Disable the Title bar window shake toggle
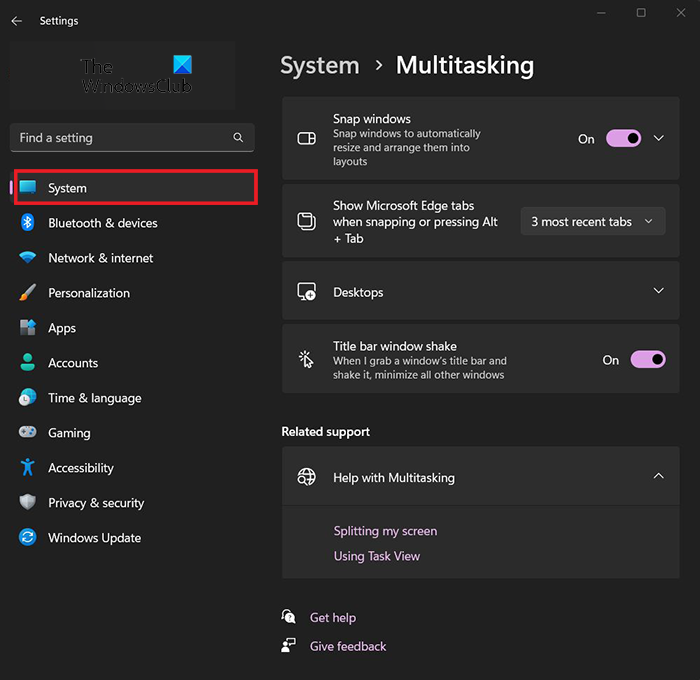The width and height of the screenshot is (700, 680). click(648, 359)
